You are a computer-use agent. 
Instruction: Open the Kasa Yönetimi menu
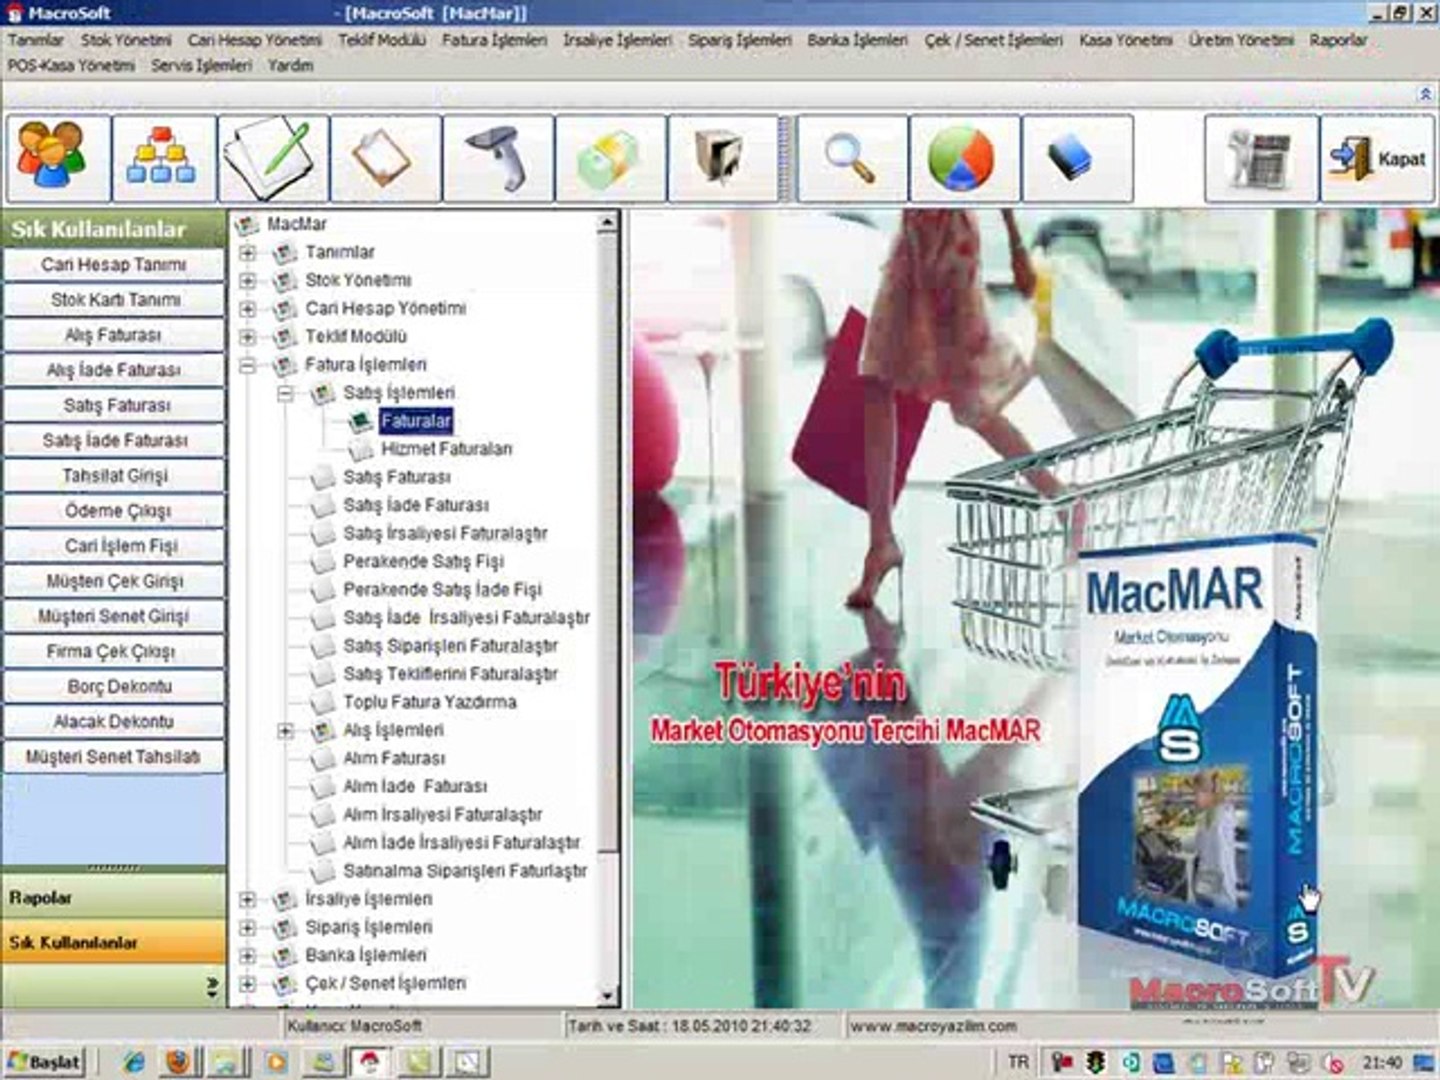point(1125,40)
